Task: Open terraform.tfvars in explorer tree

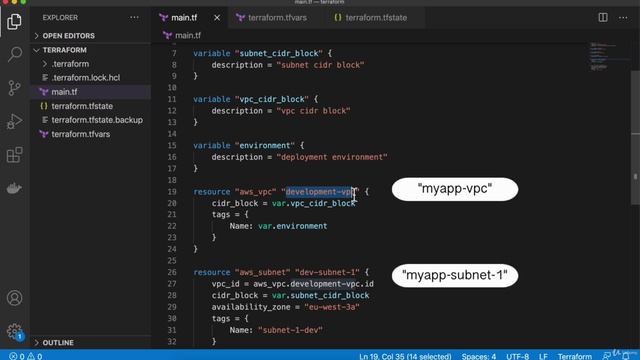Action: pos(80,134)
